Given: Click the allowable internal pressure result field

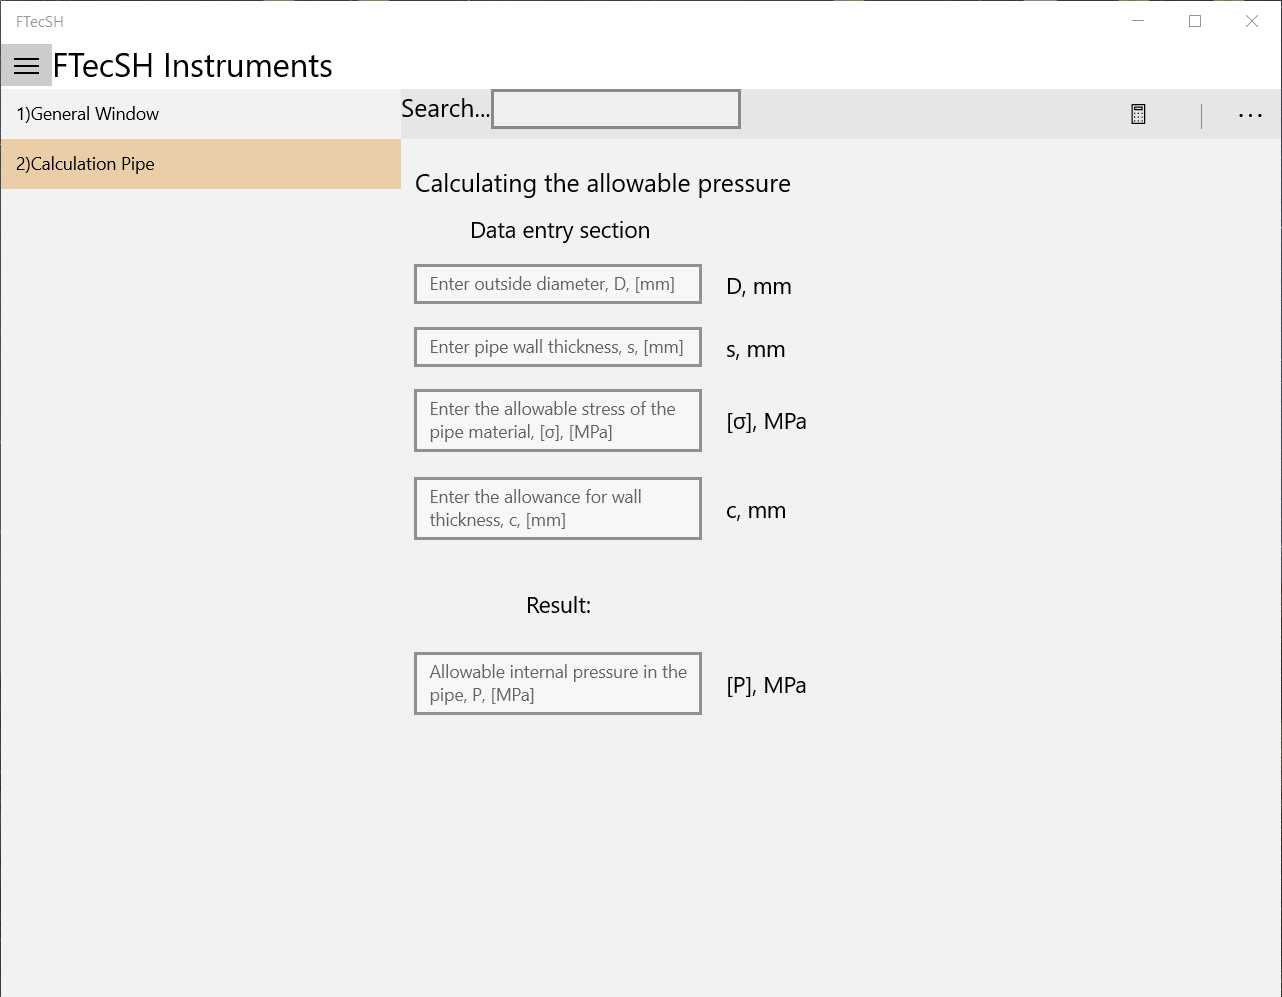Looking at the screenshot, I should pos(558,683).
